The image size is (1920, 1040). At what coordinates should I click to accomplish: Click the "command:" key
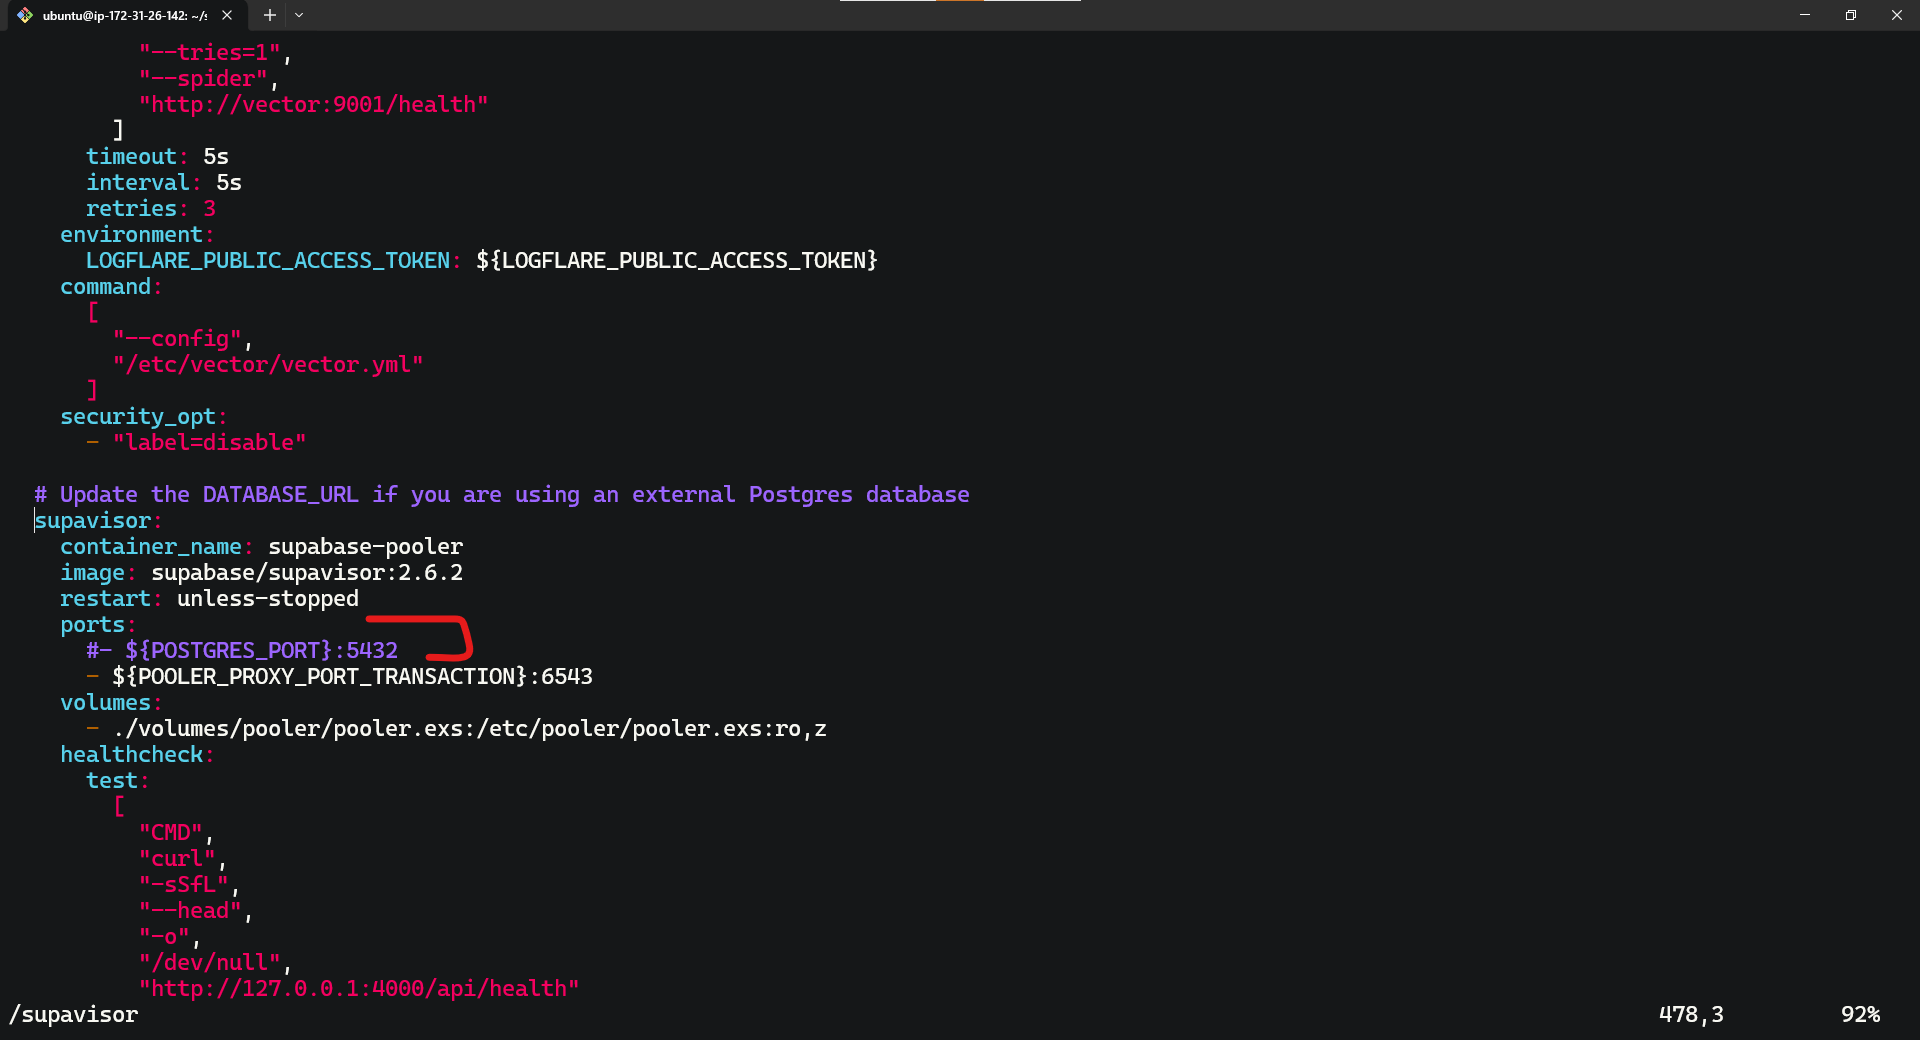pos(111,287)
